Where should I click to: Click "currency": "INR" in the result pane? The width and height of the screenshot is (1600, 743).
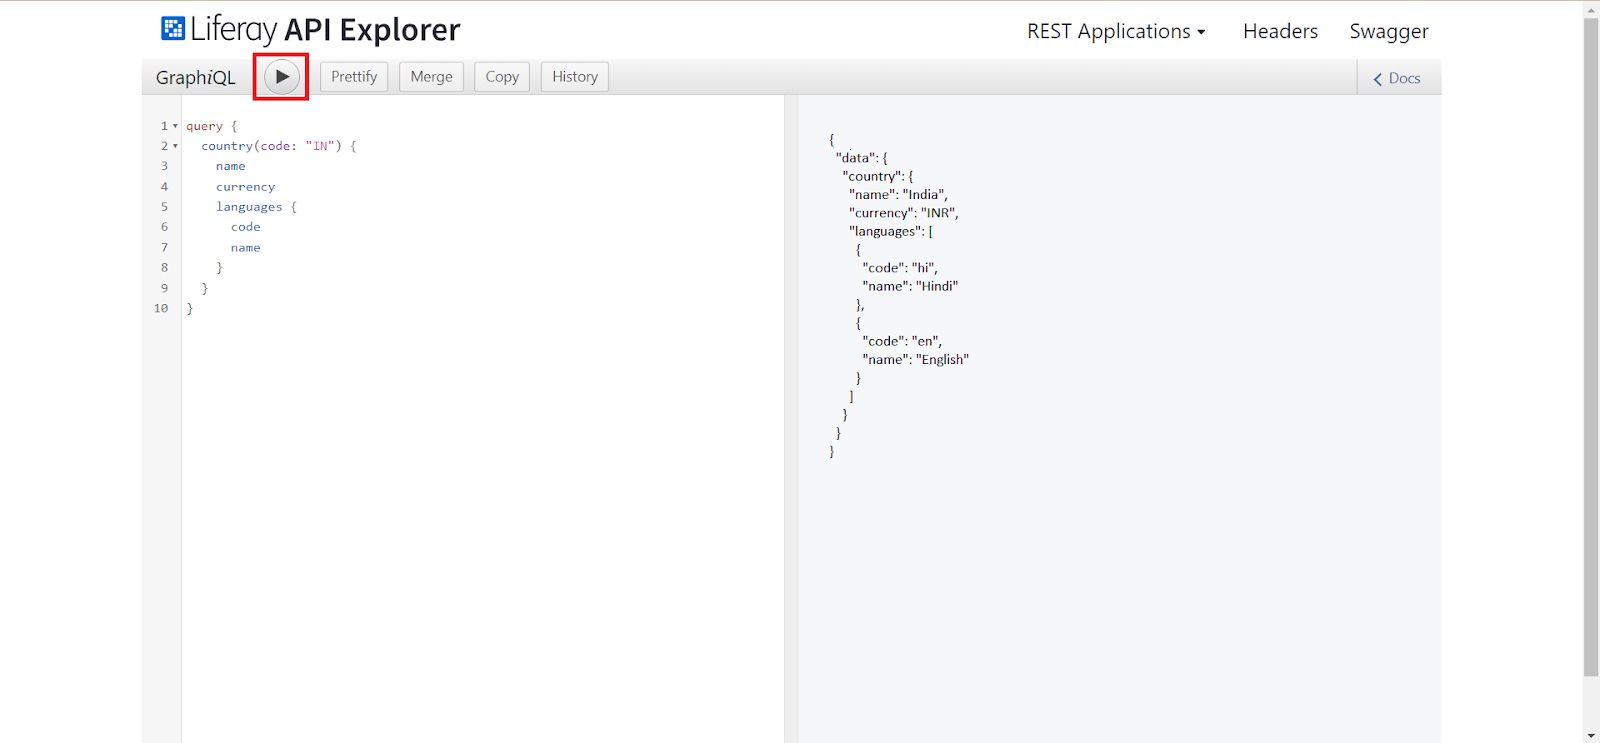(904, 213)
